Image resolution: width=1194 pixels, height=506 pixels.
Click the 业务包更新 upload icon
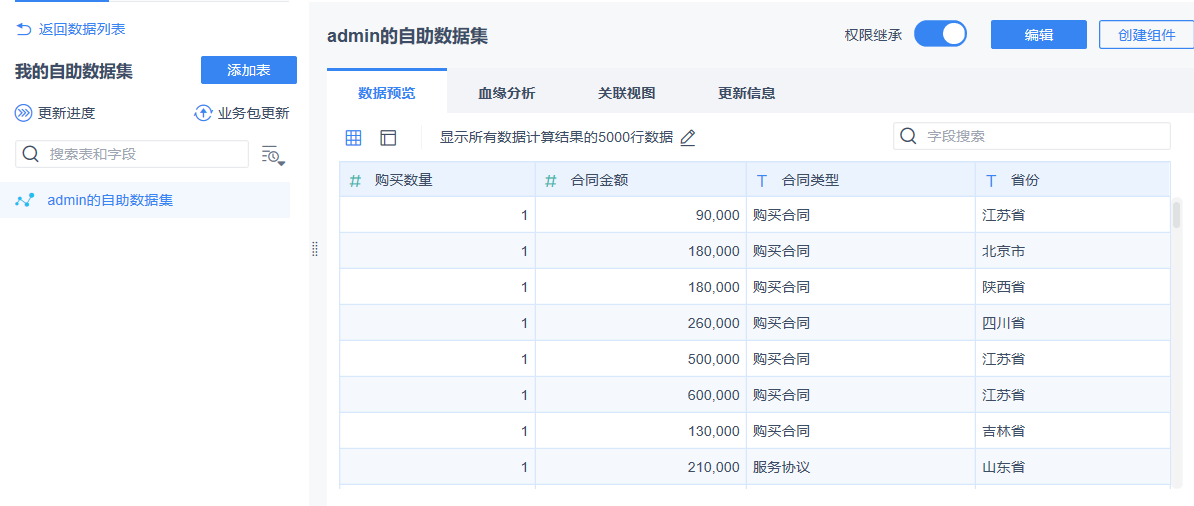click(x=203, y=113)
